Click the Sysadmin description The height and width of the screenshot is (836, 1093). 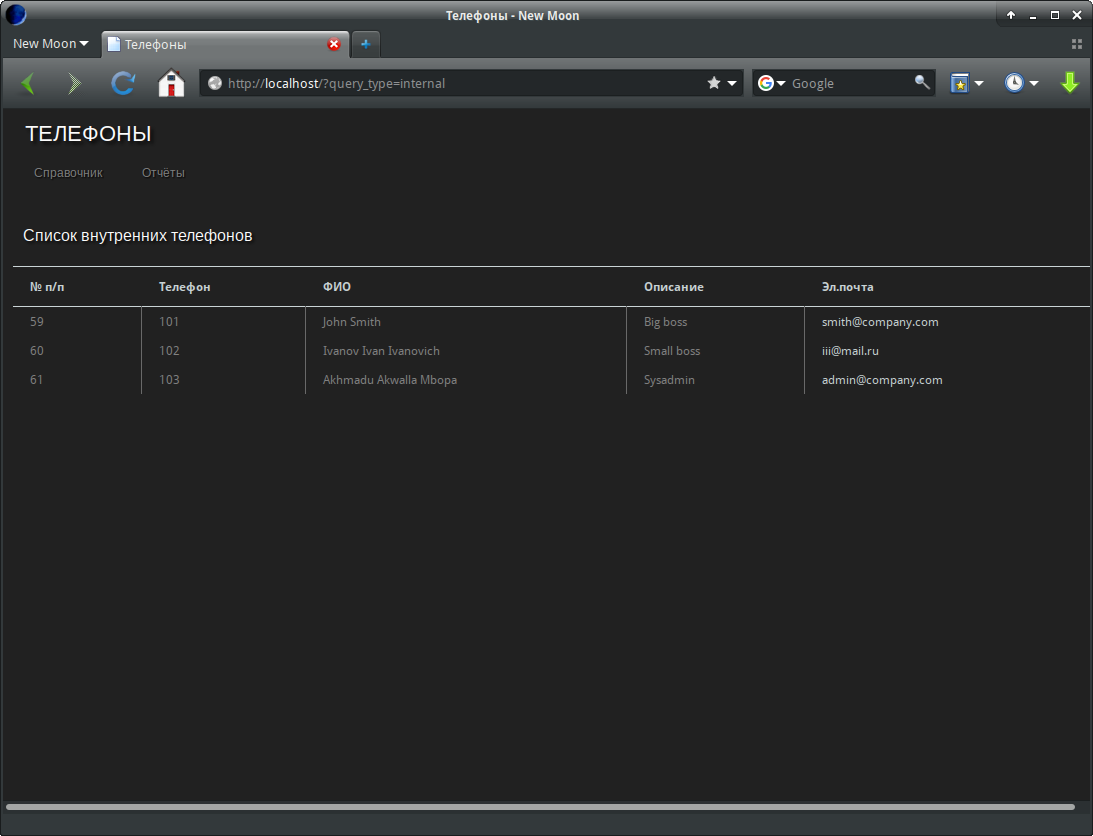(668, 380)
